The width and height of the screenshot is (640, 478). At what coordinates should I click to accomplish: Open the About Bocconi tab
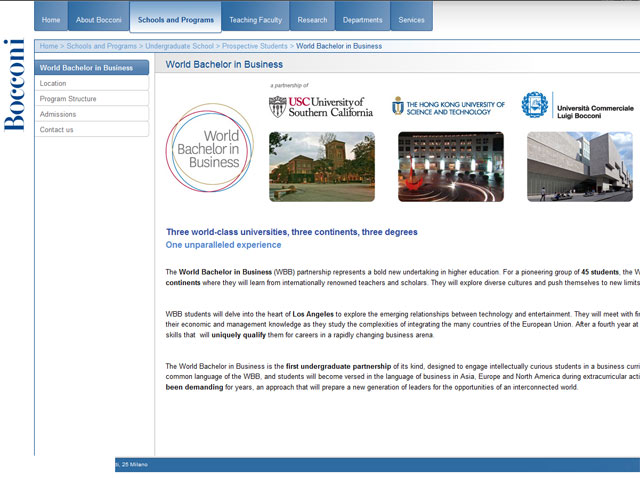(x=98, y=17)
